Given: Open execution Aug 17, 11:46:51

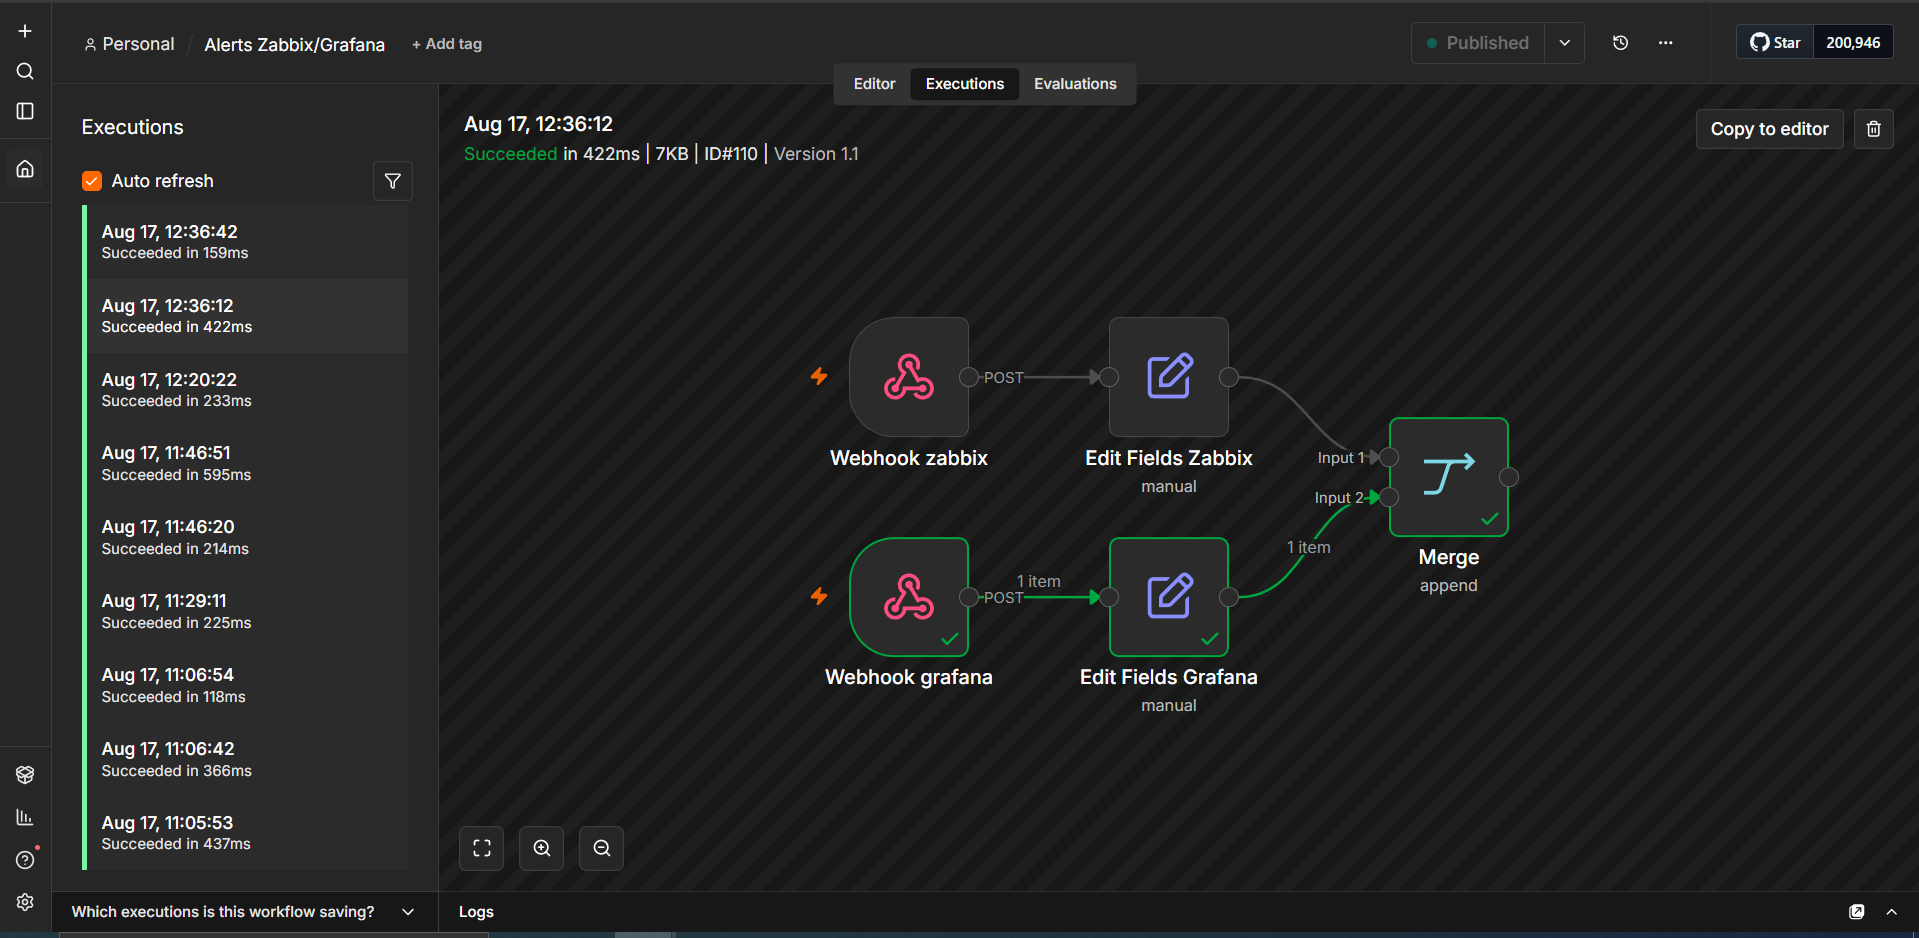Looking at the screenshot, I should click(x=248, y=463).
